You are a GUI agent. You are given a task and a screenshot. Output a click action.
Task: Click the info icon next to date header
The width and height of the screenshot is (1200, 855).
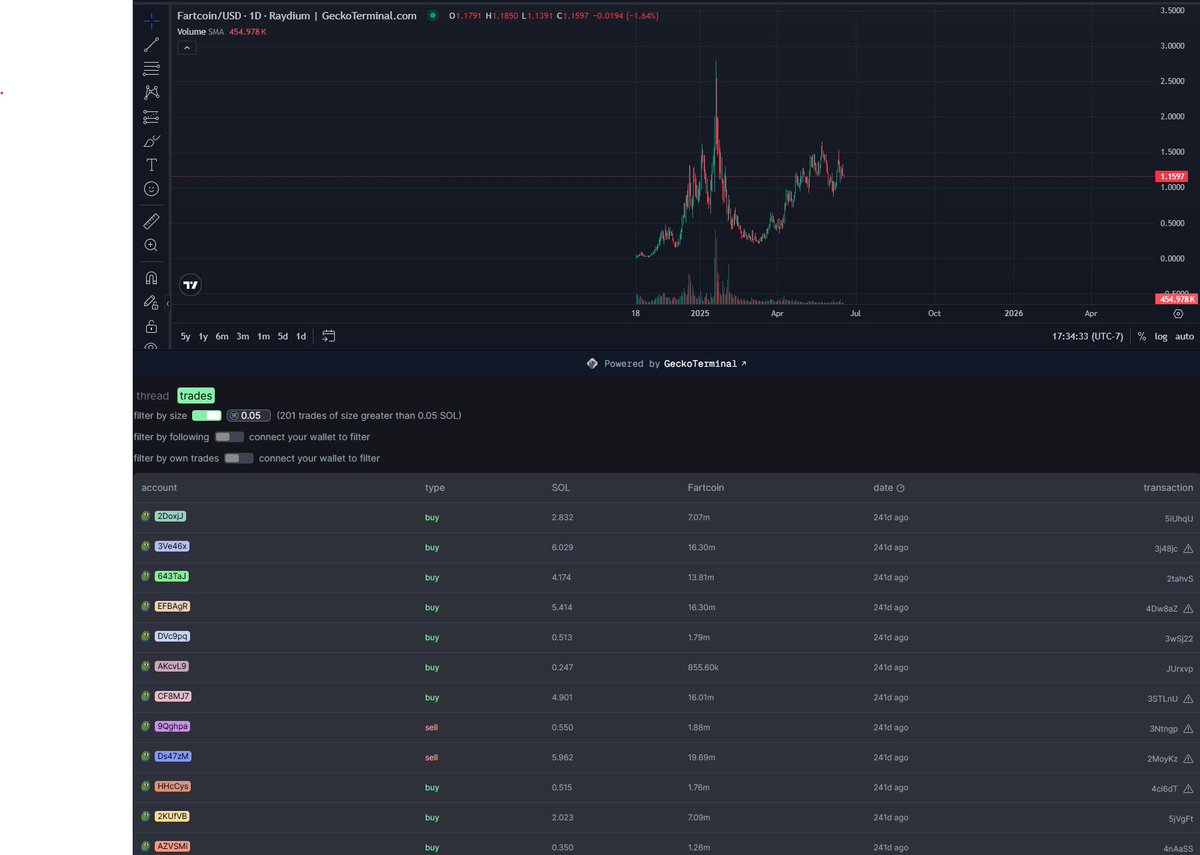pos(900,488)
